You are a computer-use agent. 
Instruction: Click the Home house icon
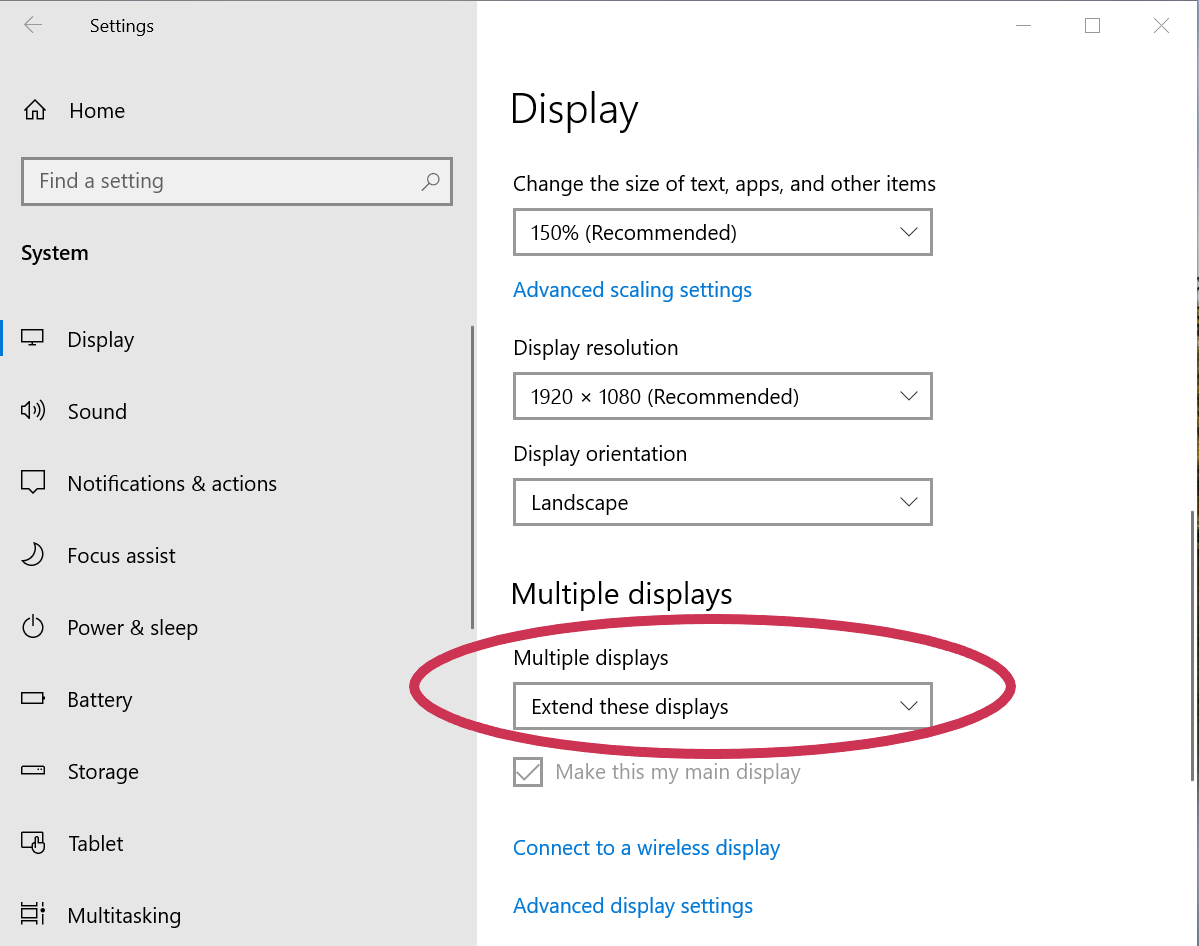34,111
